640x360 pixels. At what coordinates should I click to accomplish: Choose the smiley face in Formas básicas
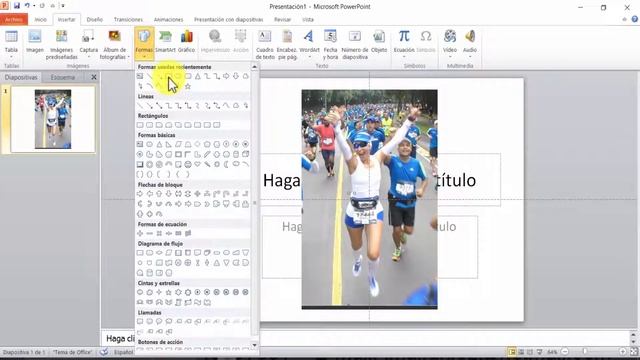tap(188, 164)
